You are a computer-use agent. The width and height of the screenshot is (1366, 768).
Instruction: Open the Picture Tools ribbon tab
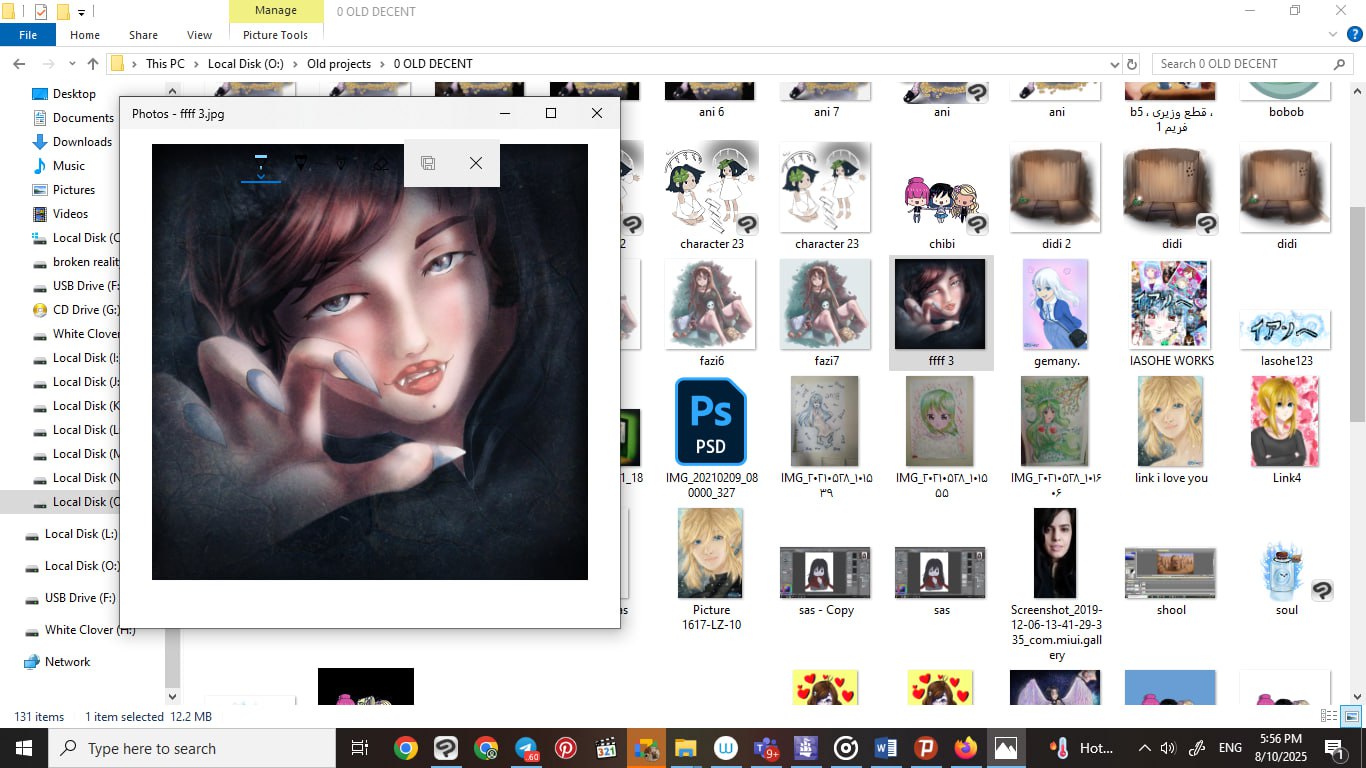click(x=276, y=35)
